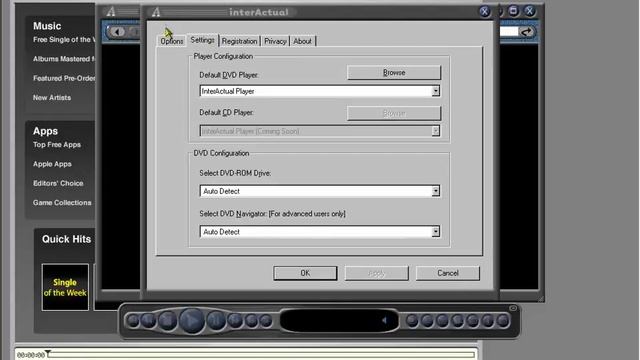
Task: Close the interActual settings dialog
Action: pyautogui.click(x=484, y=11)
